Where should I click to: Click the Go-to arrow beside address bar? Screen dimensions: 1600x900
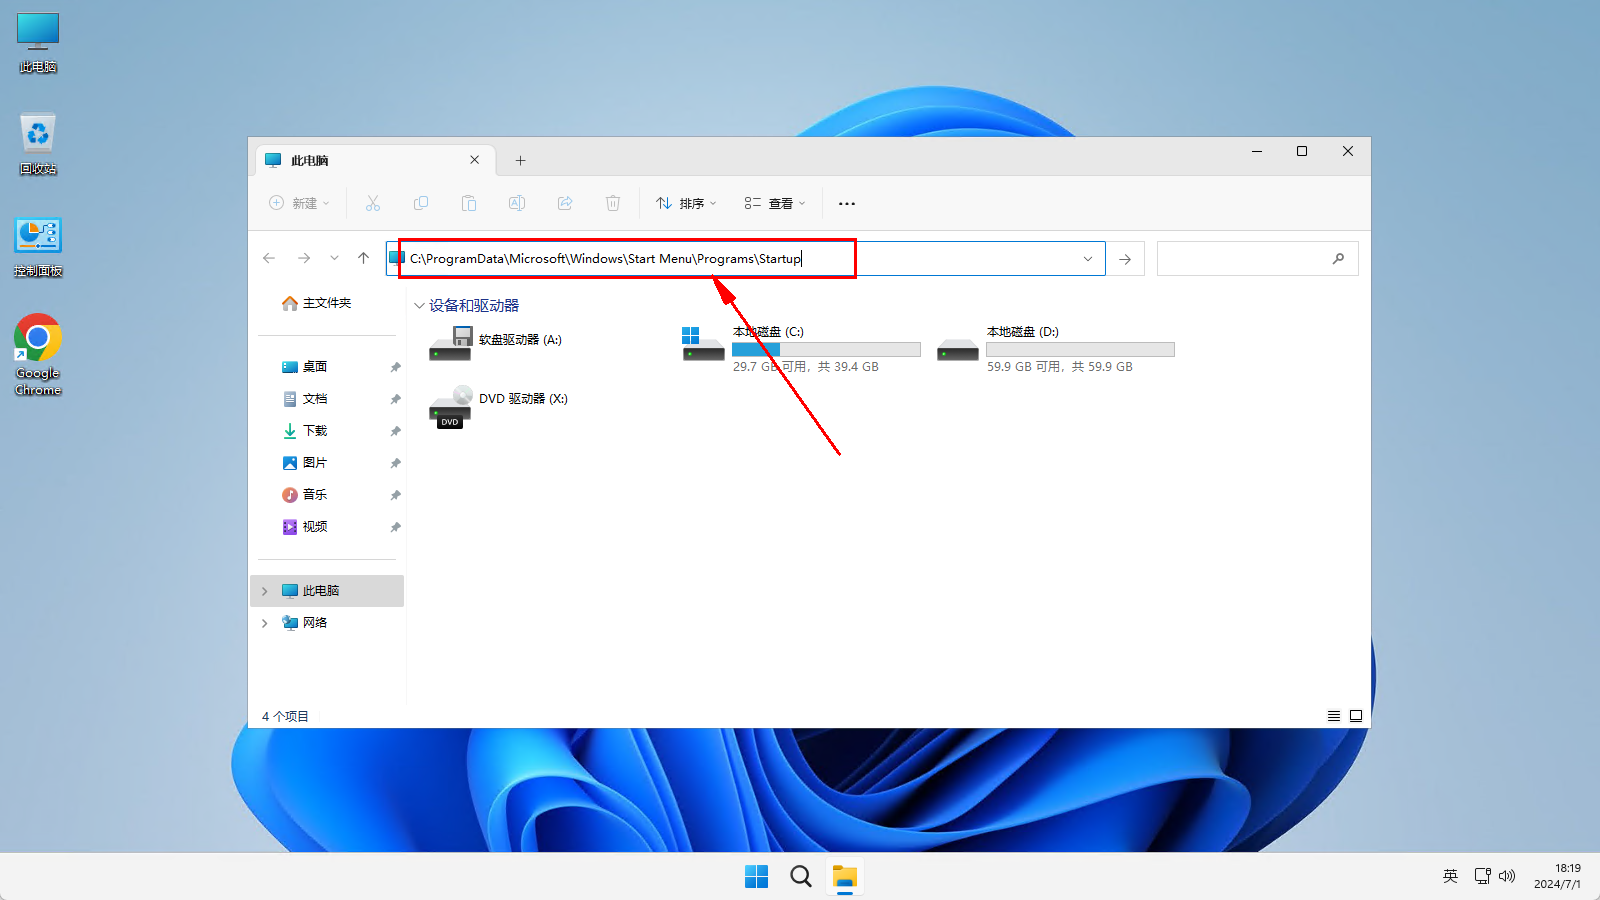(x=1125, y=259)
